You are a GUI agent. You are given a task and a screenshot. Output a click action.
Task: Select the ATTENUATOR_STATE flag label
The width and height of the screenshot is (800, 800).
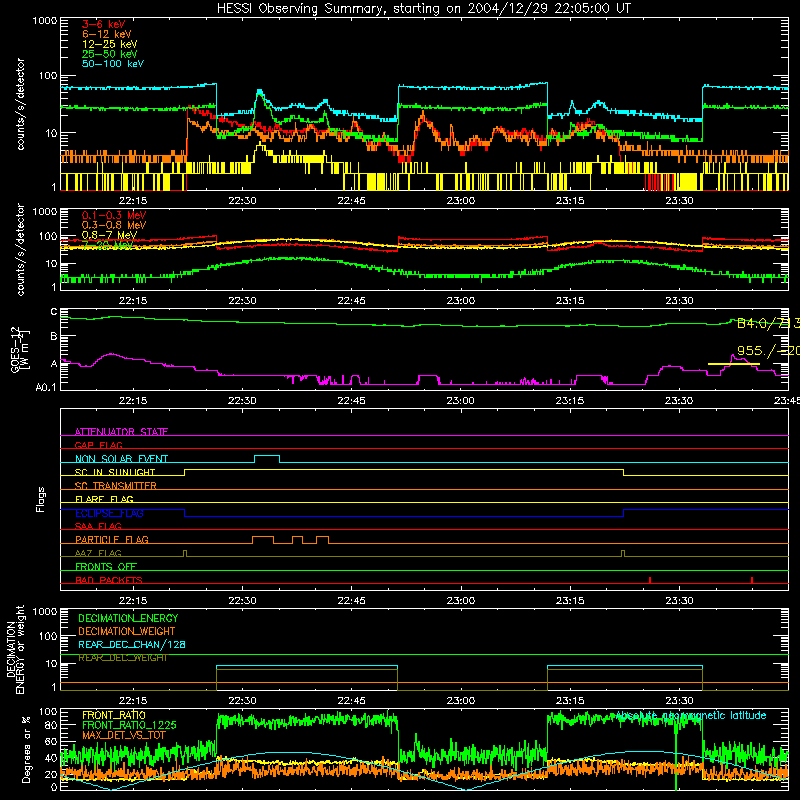click(121, 432)
